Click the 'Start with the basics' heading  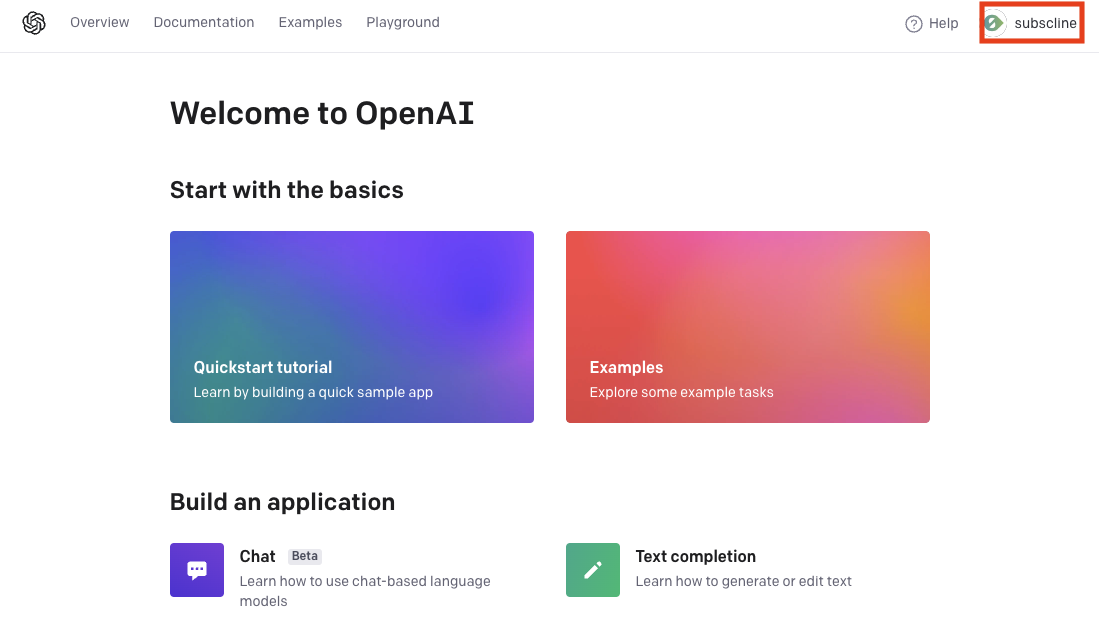pos(287,190)
